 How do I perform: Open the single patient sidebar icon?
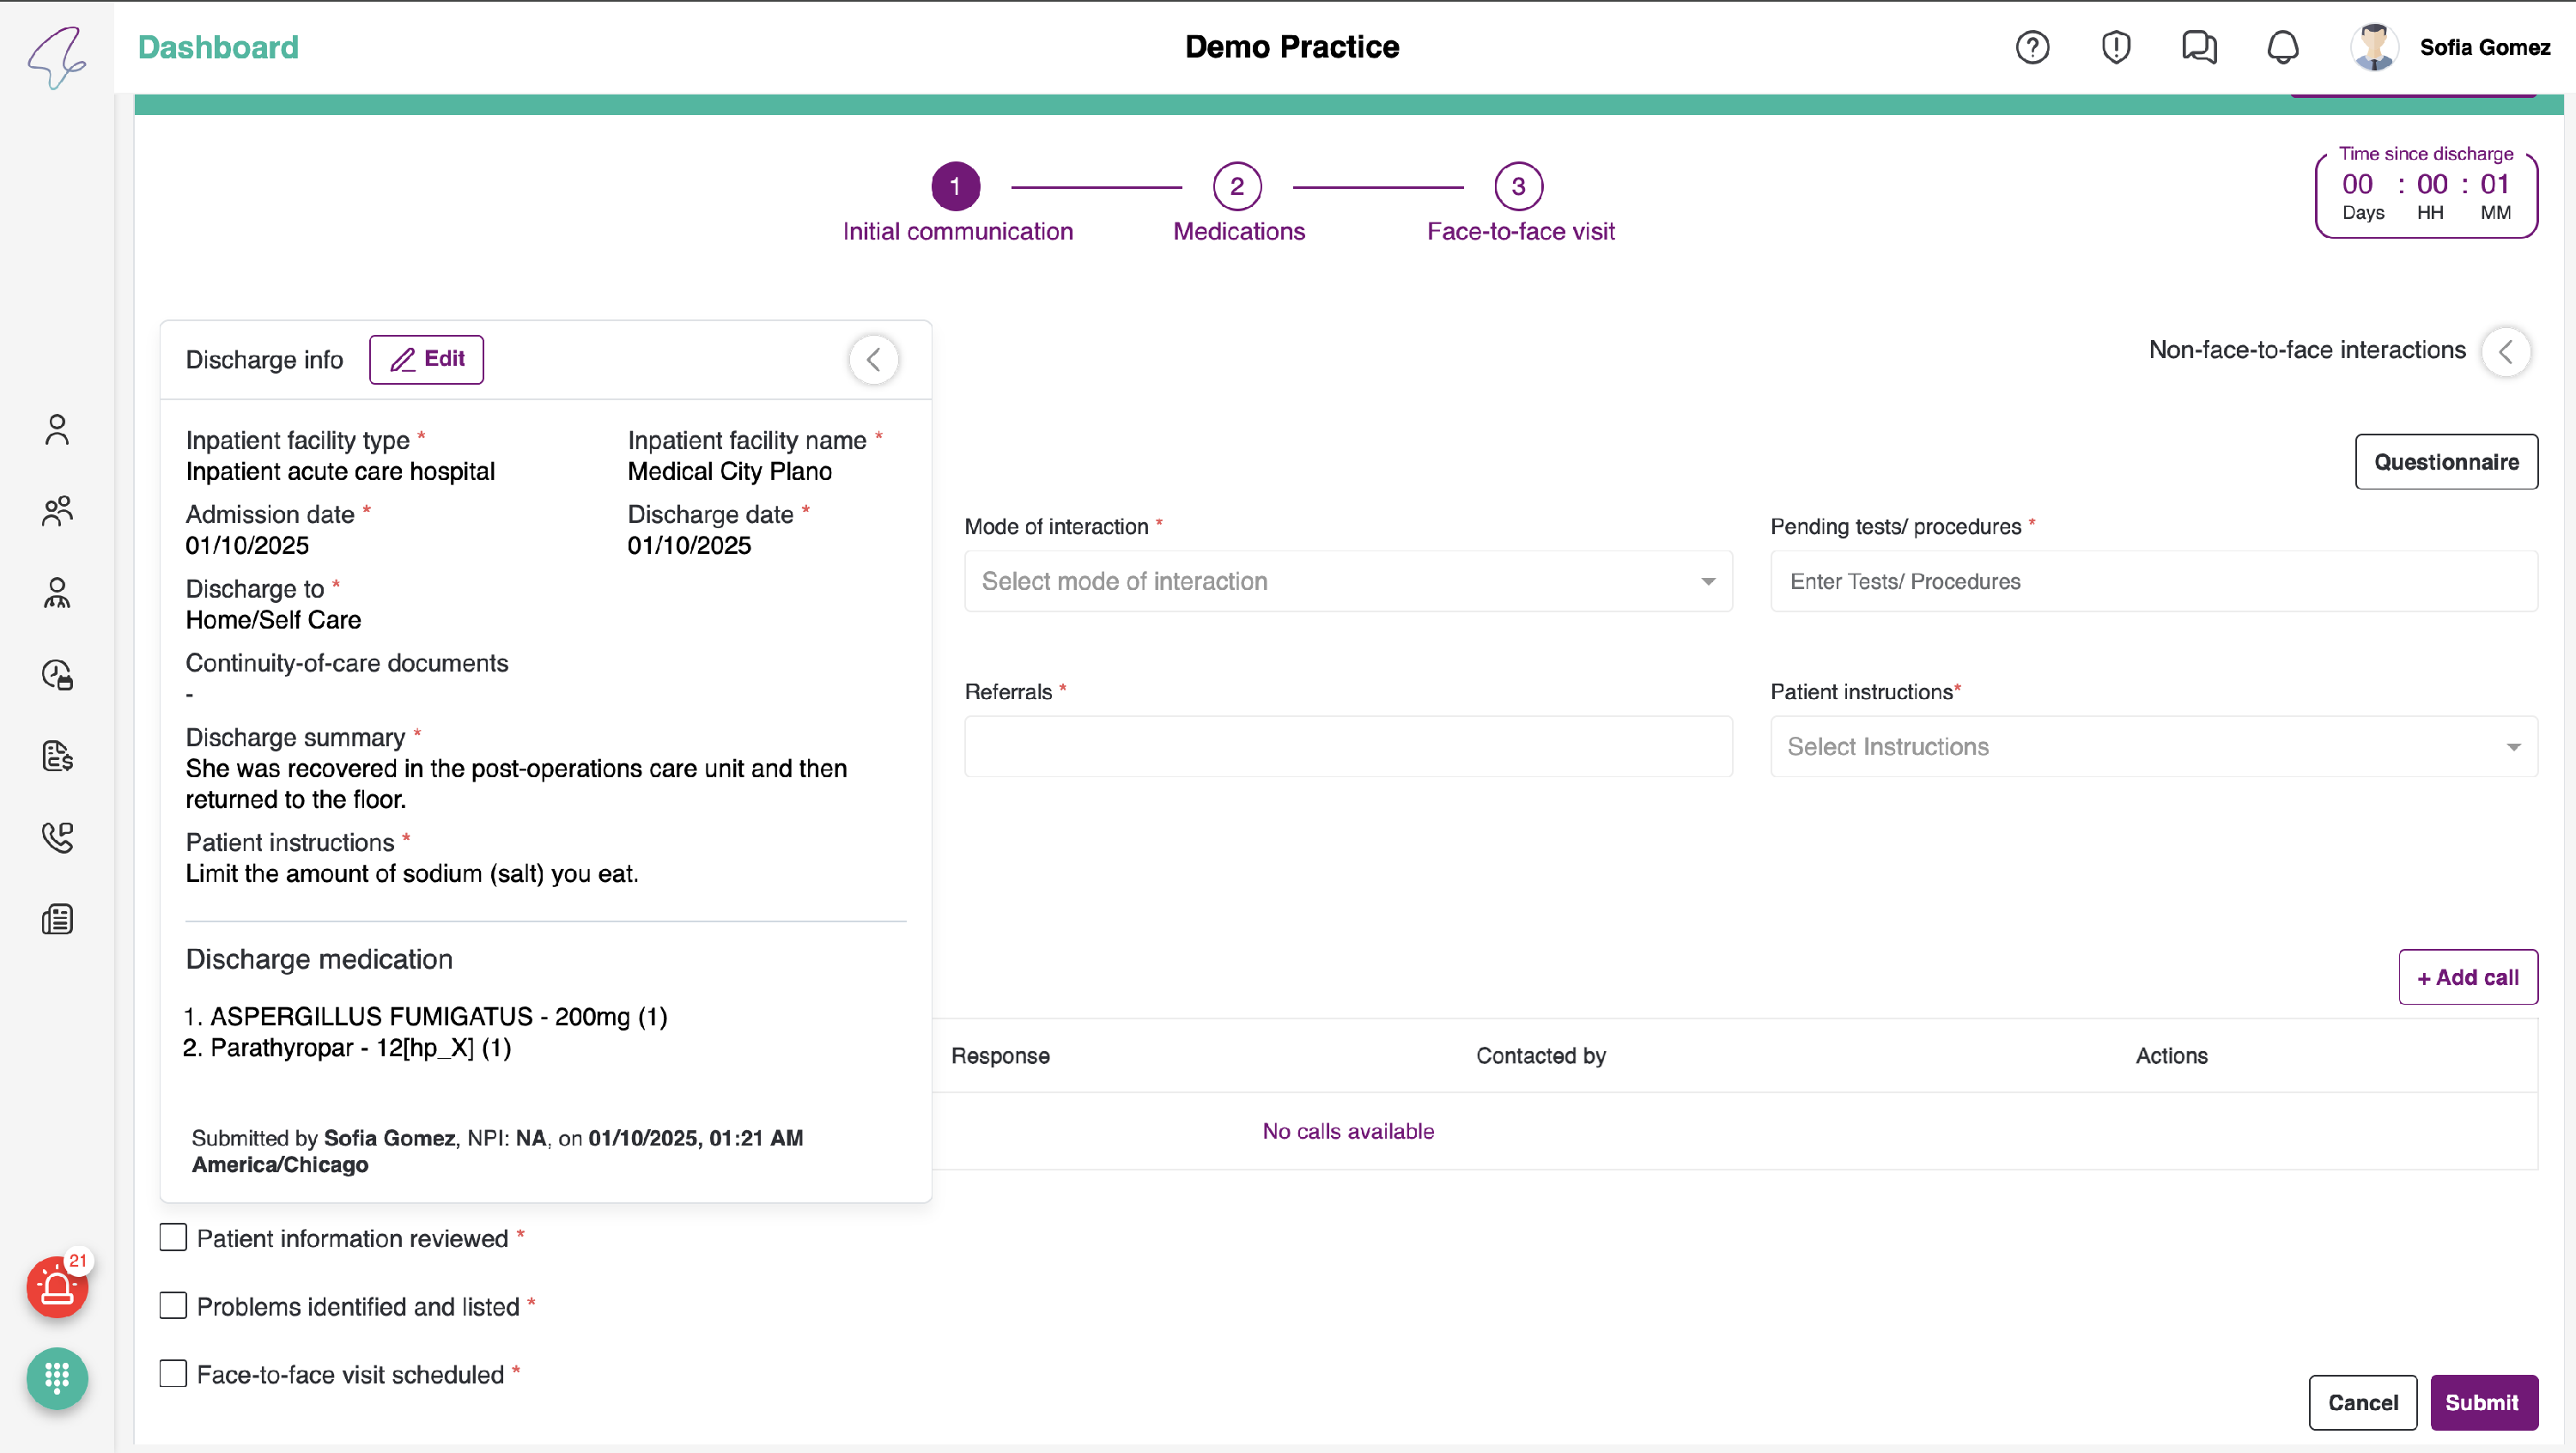point(57,430)
